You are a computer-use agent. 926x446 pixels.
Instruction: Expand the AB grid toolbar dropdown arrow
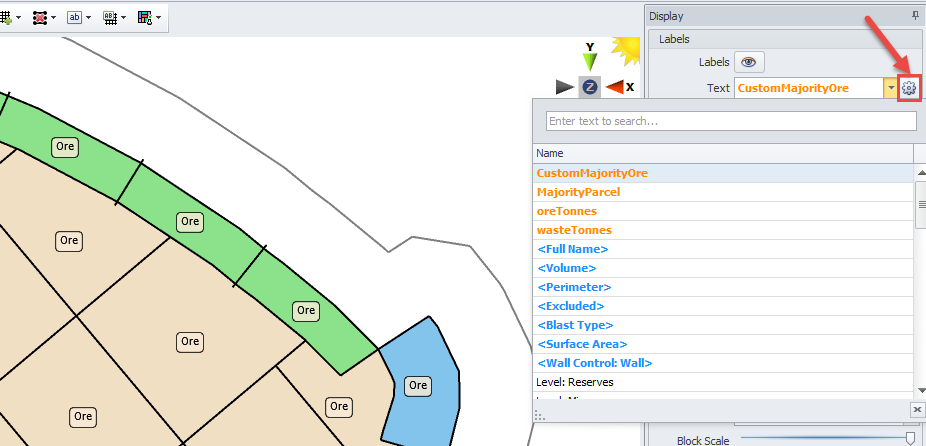[125, 18]
